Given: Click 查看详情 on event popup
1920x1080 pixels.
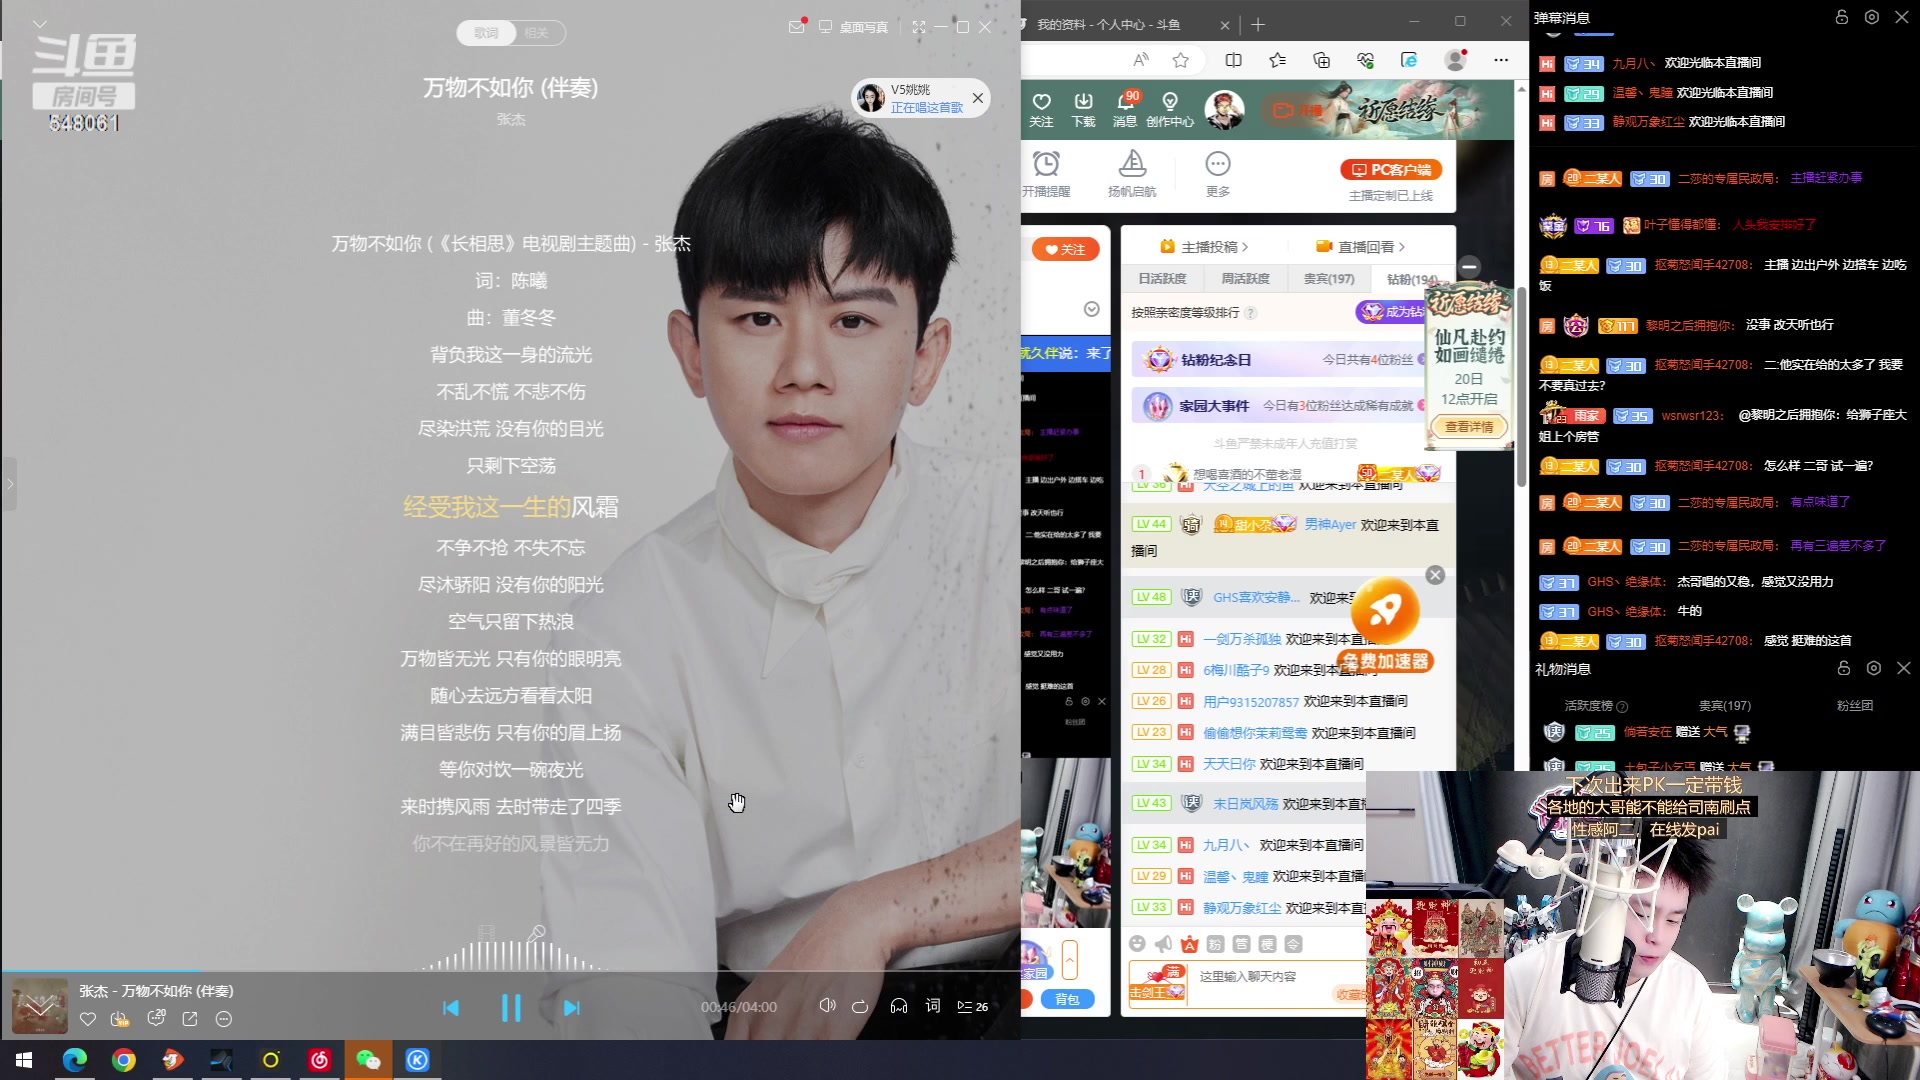Looking at the screenshot, I should pos(1469,427).
